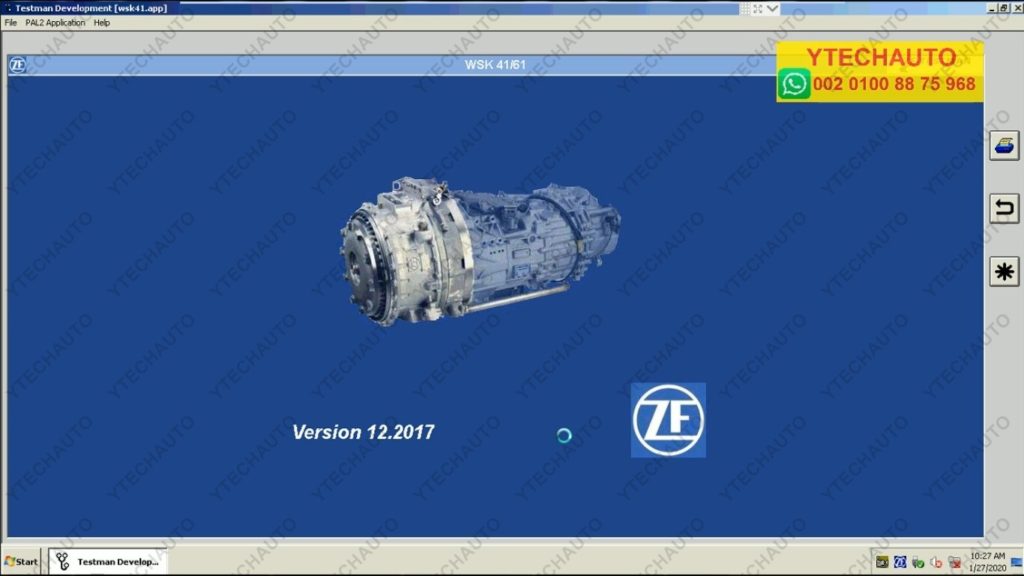Expand the chevron dropdown in title bar
Image resolution: width=1024 pixels, height=576 pixels.
(x=772, y=8)
